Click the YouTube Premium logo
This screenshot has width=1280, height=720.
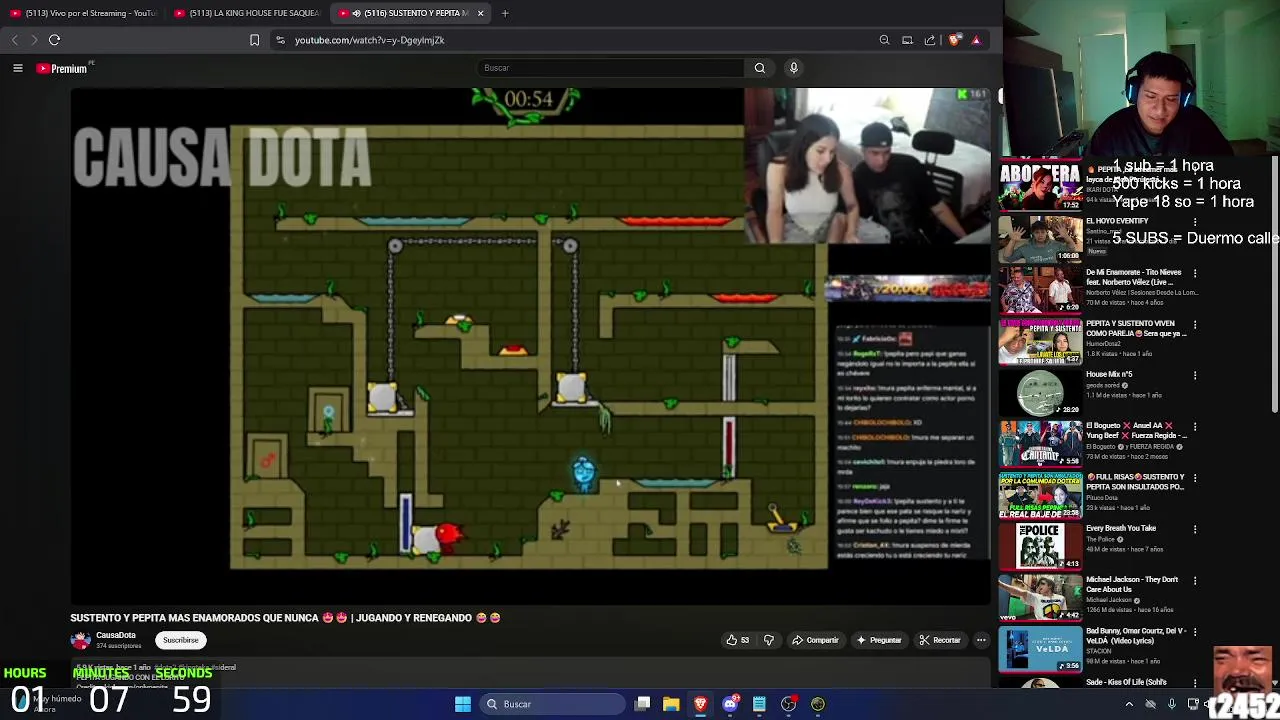tap(64, 68)
